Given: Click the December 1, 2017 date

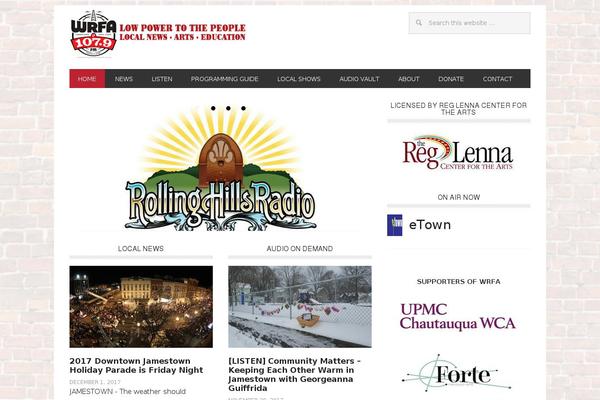Looking at the screenshot, I should coord(95,382).
